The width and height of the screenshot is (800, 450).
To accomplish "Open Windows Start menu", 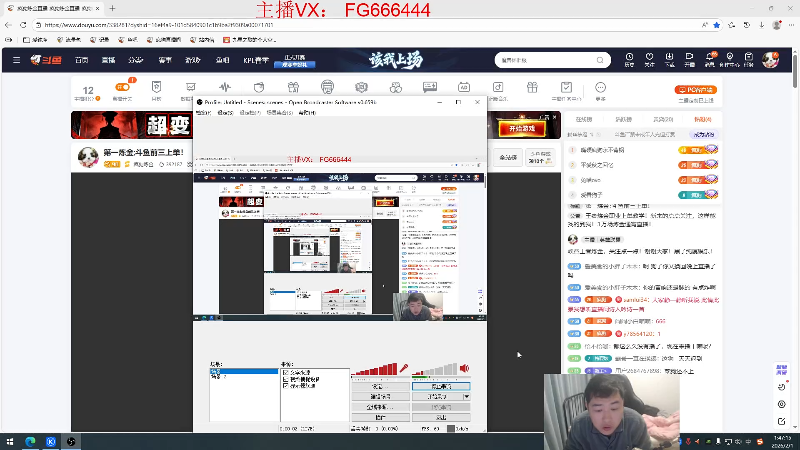I will pyautogui.click(x=10, y=441).
